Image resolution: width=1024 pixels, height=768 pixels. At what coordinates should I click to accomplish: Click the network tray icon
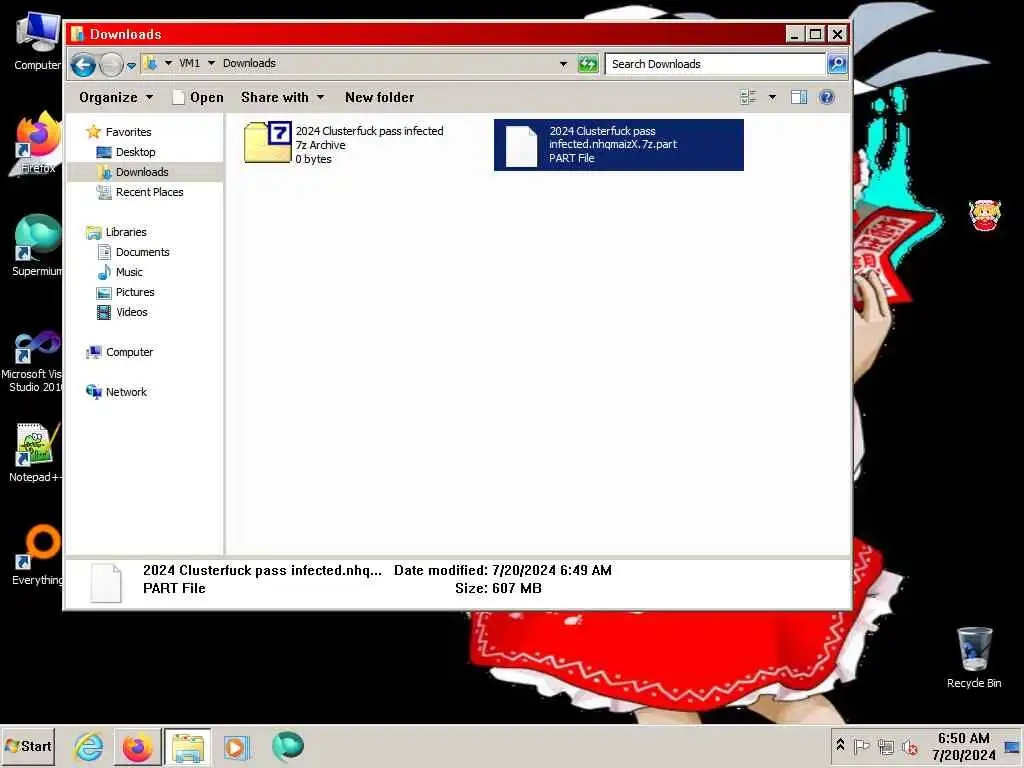click(886, 746)
